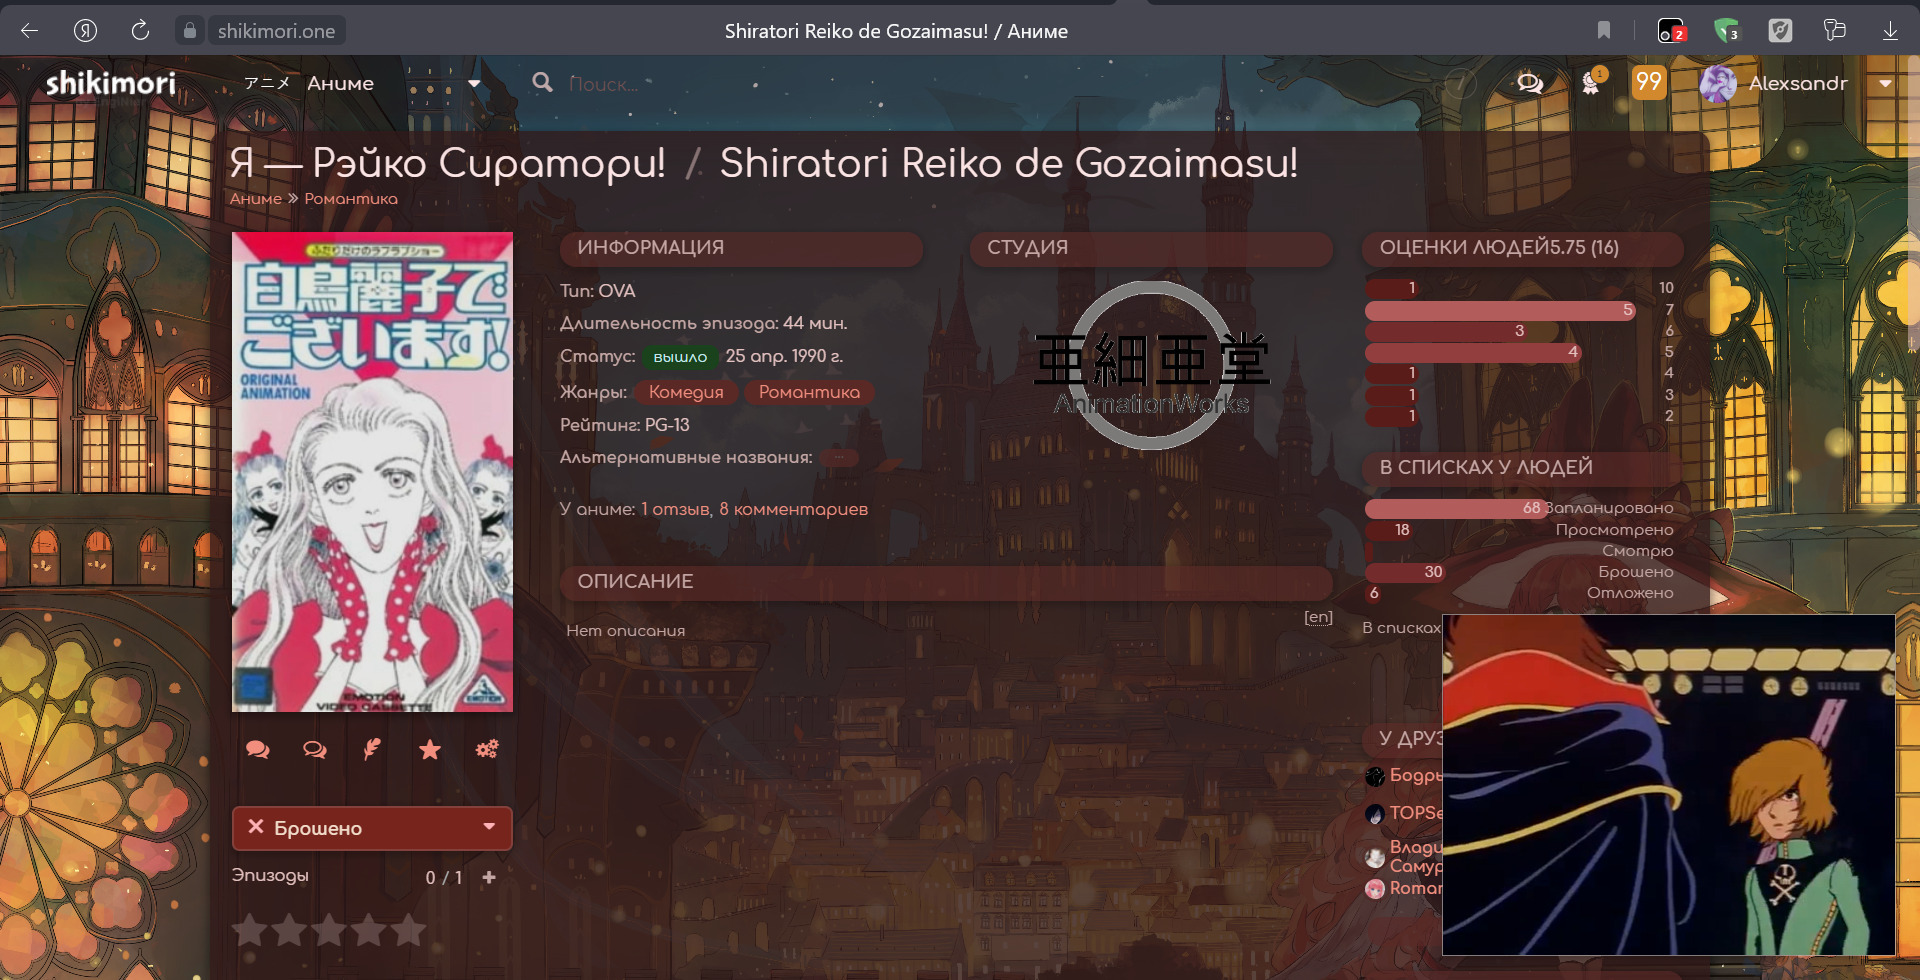Click the feather quill icon below poster
This screenshot has width=1920, height=980.
[372, 750]
